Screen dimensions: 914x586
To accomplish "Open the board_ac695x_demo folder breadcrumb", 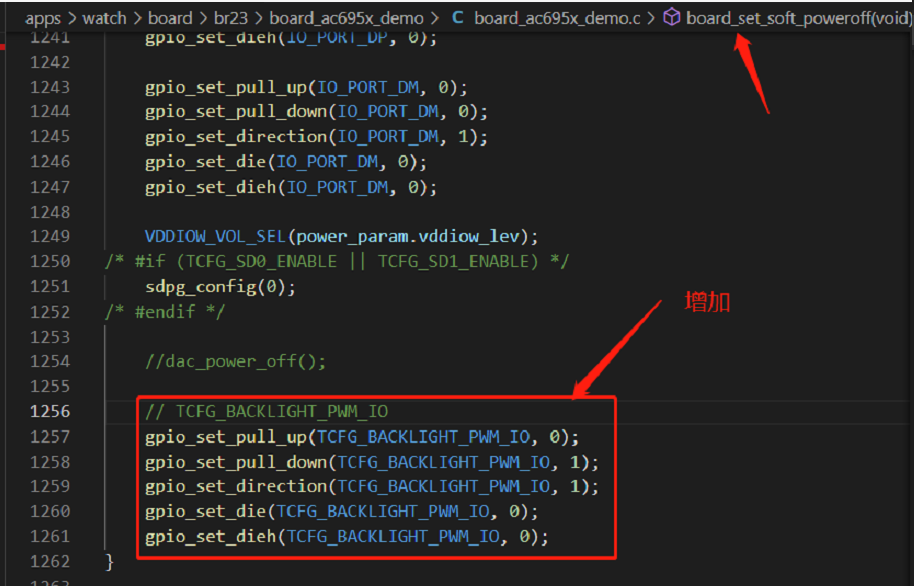I will (x=347, y=19).
